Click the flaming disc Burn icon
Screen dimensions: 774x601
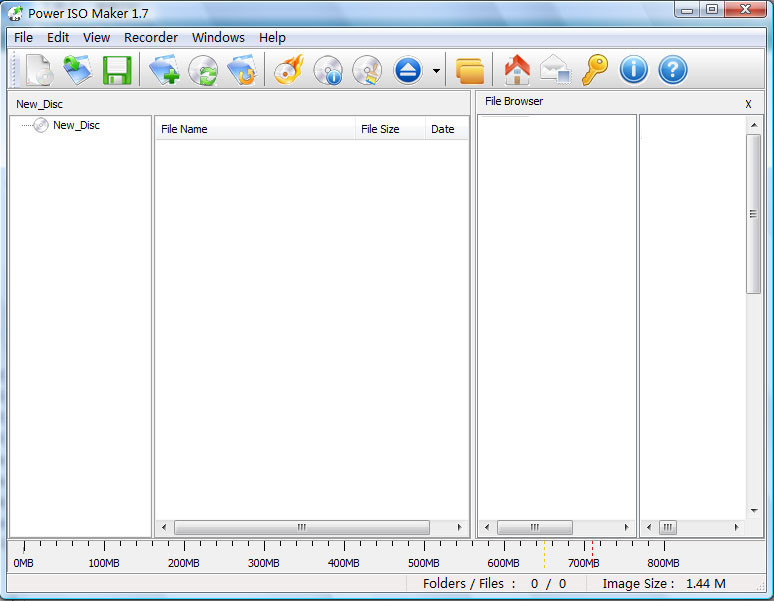[x=289, y=70]
